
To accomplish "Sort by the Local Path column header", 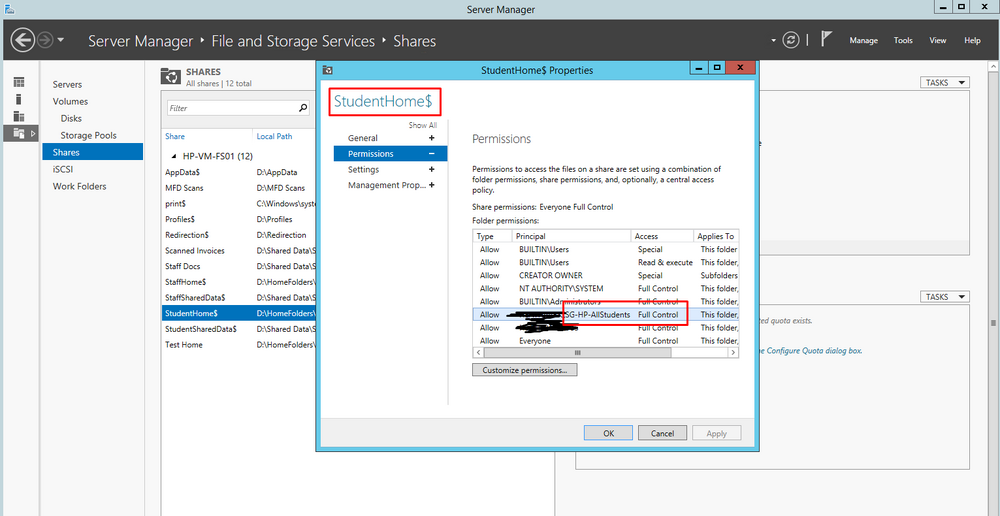I will click(274, 136).
